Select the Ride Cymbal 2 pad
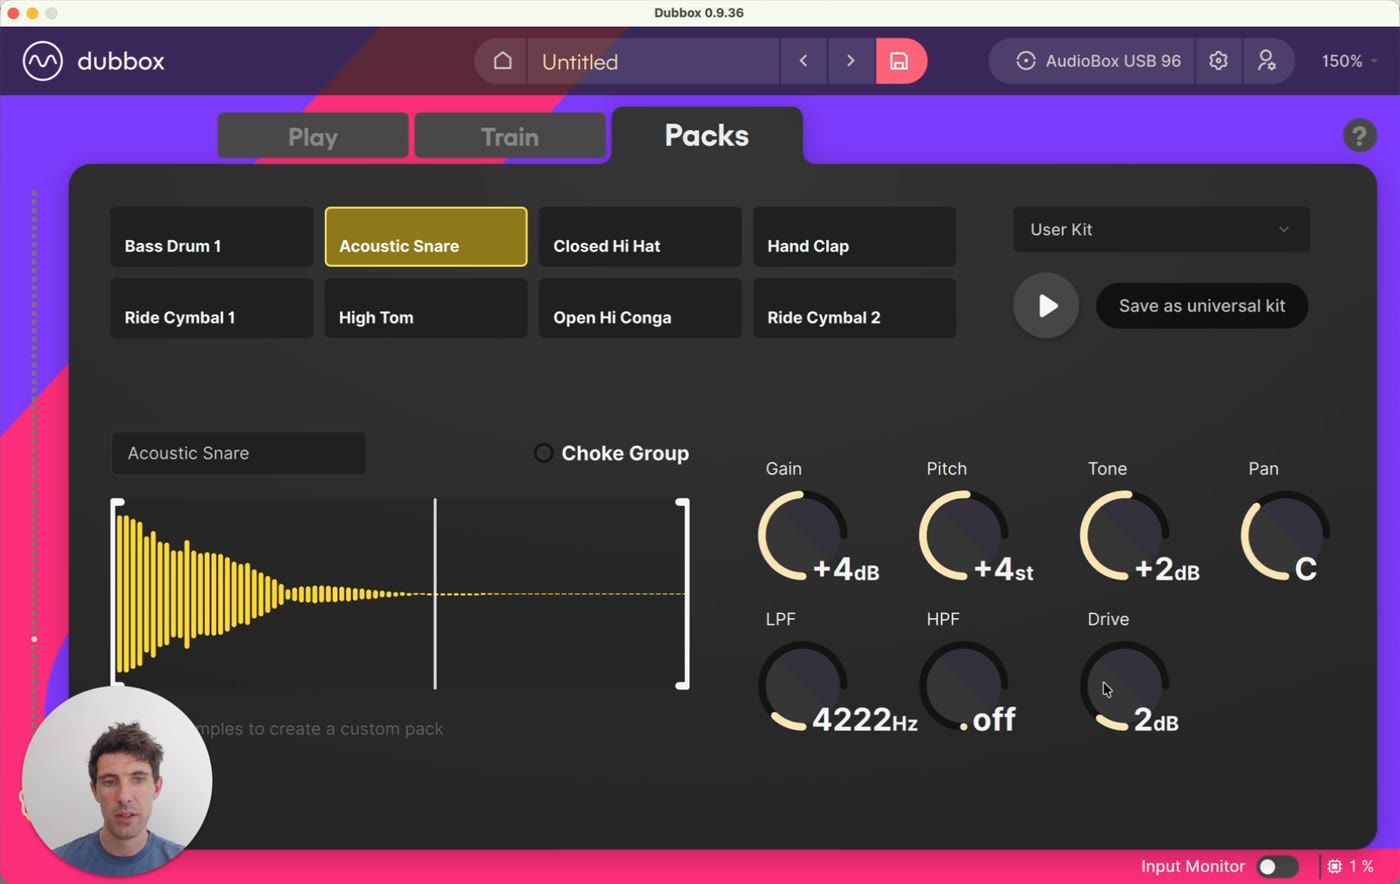Image resolution: width=1400 pixels, height=884 pixels. (854, 308)
